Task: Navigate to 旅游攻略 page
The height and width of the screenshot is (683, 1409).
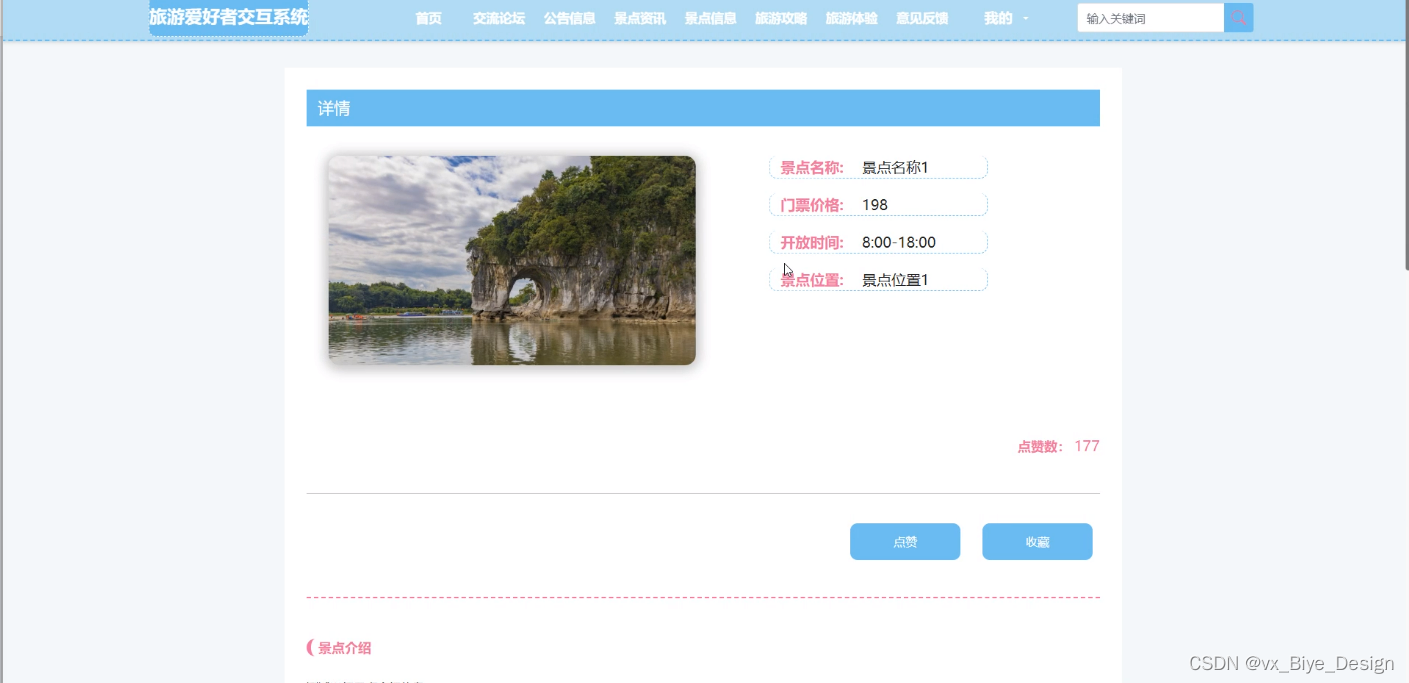Action: (781, 18)
